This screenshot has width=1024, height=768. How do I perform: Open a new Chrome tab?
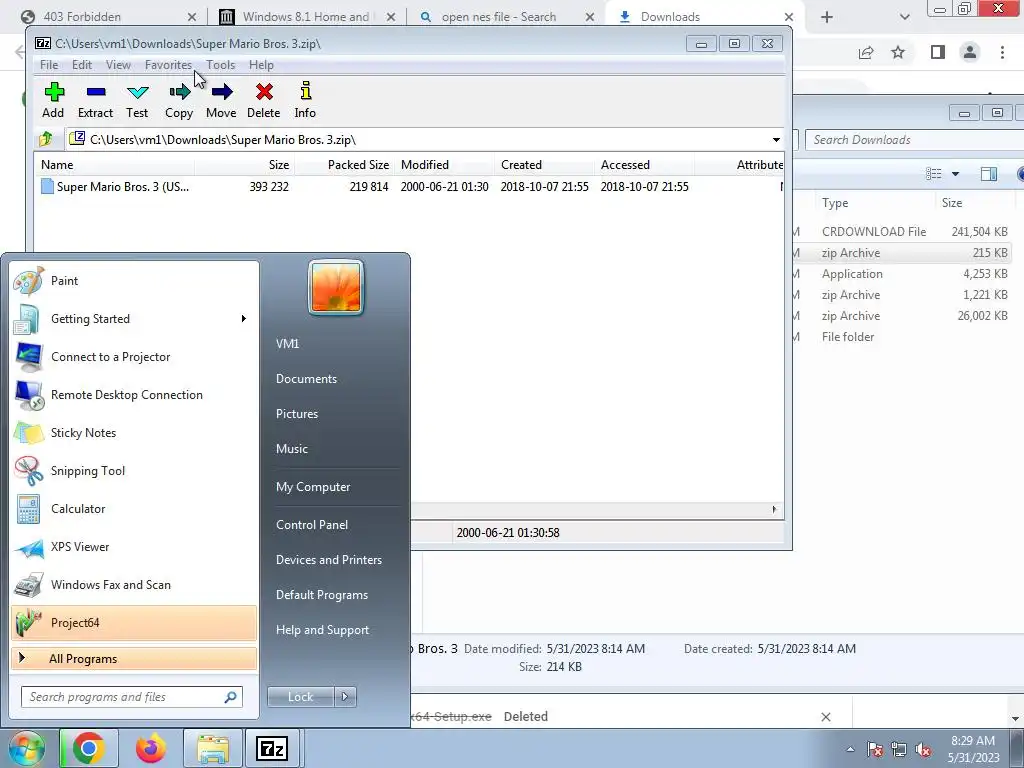tap(827, 17)
